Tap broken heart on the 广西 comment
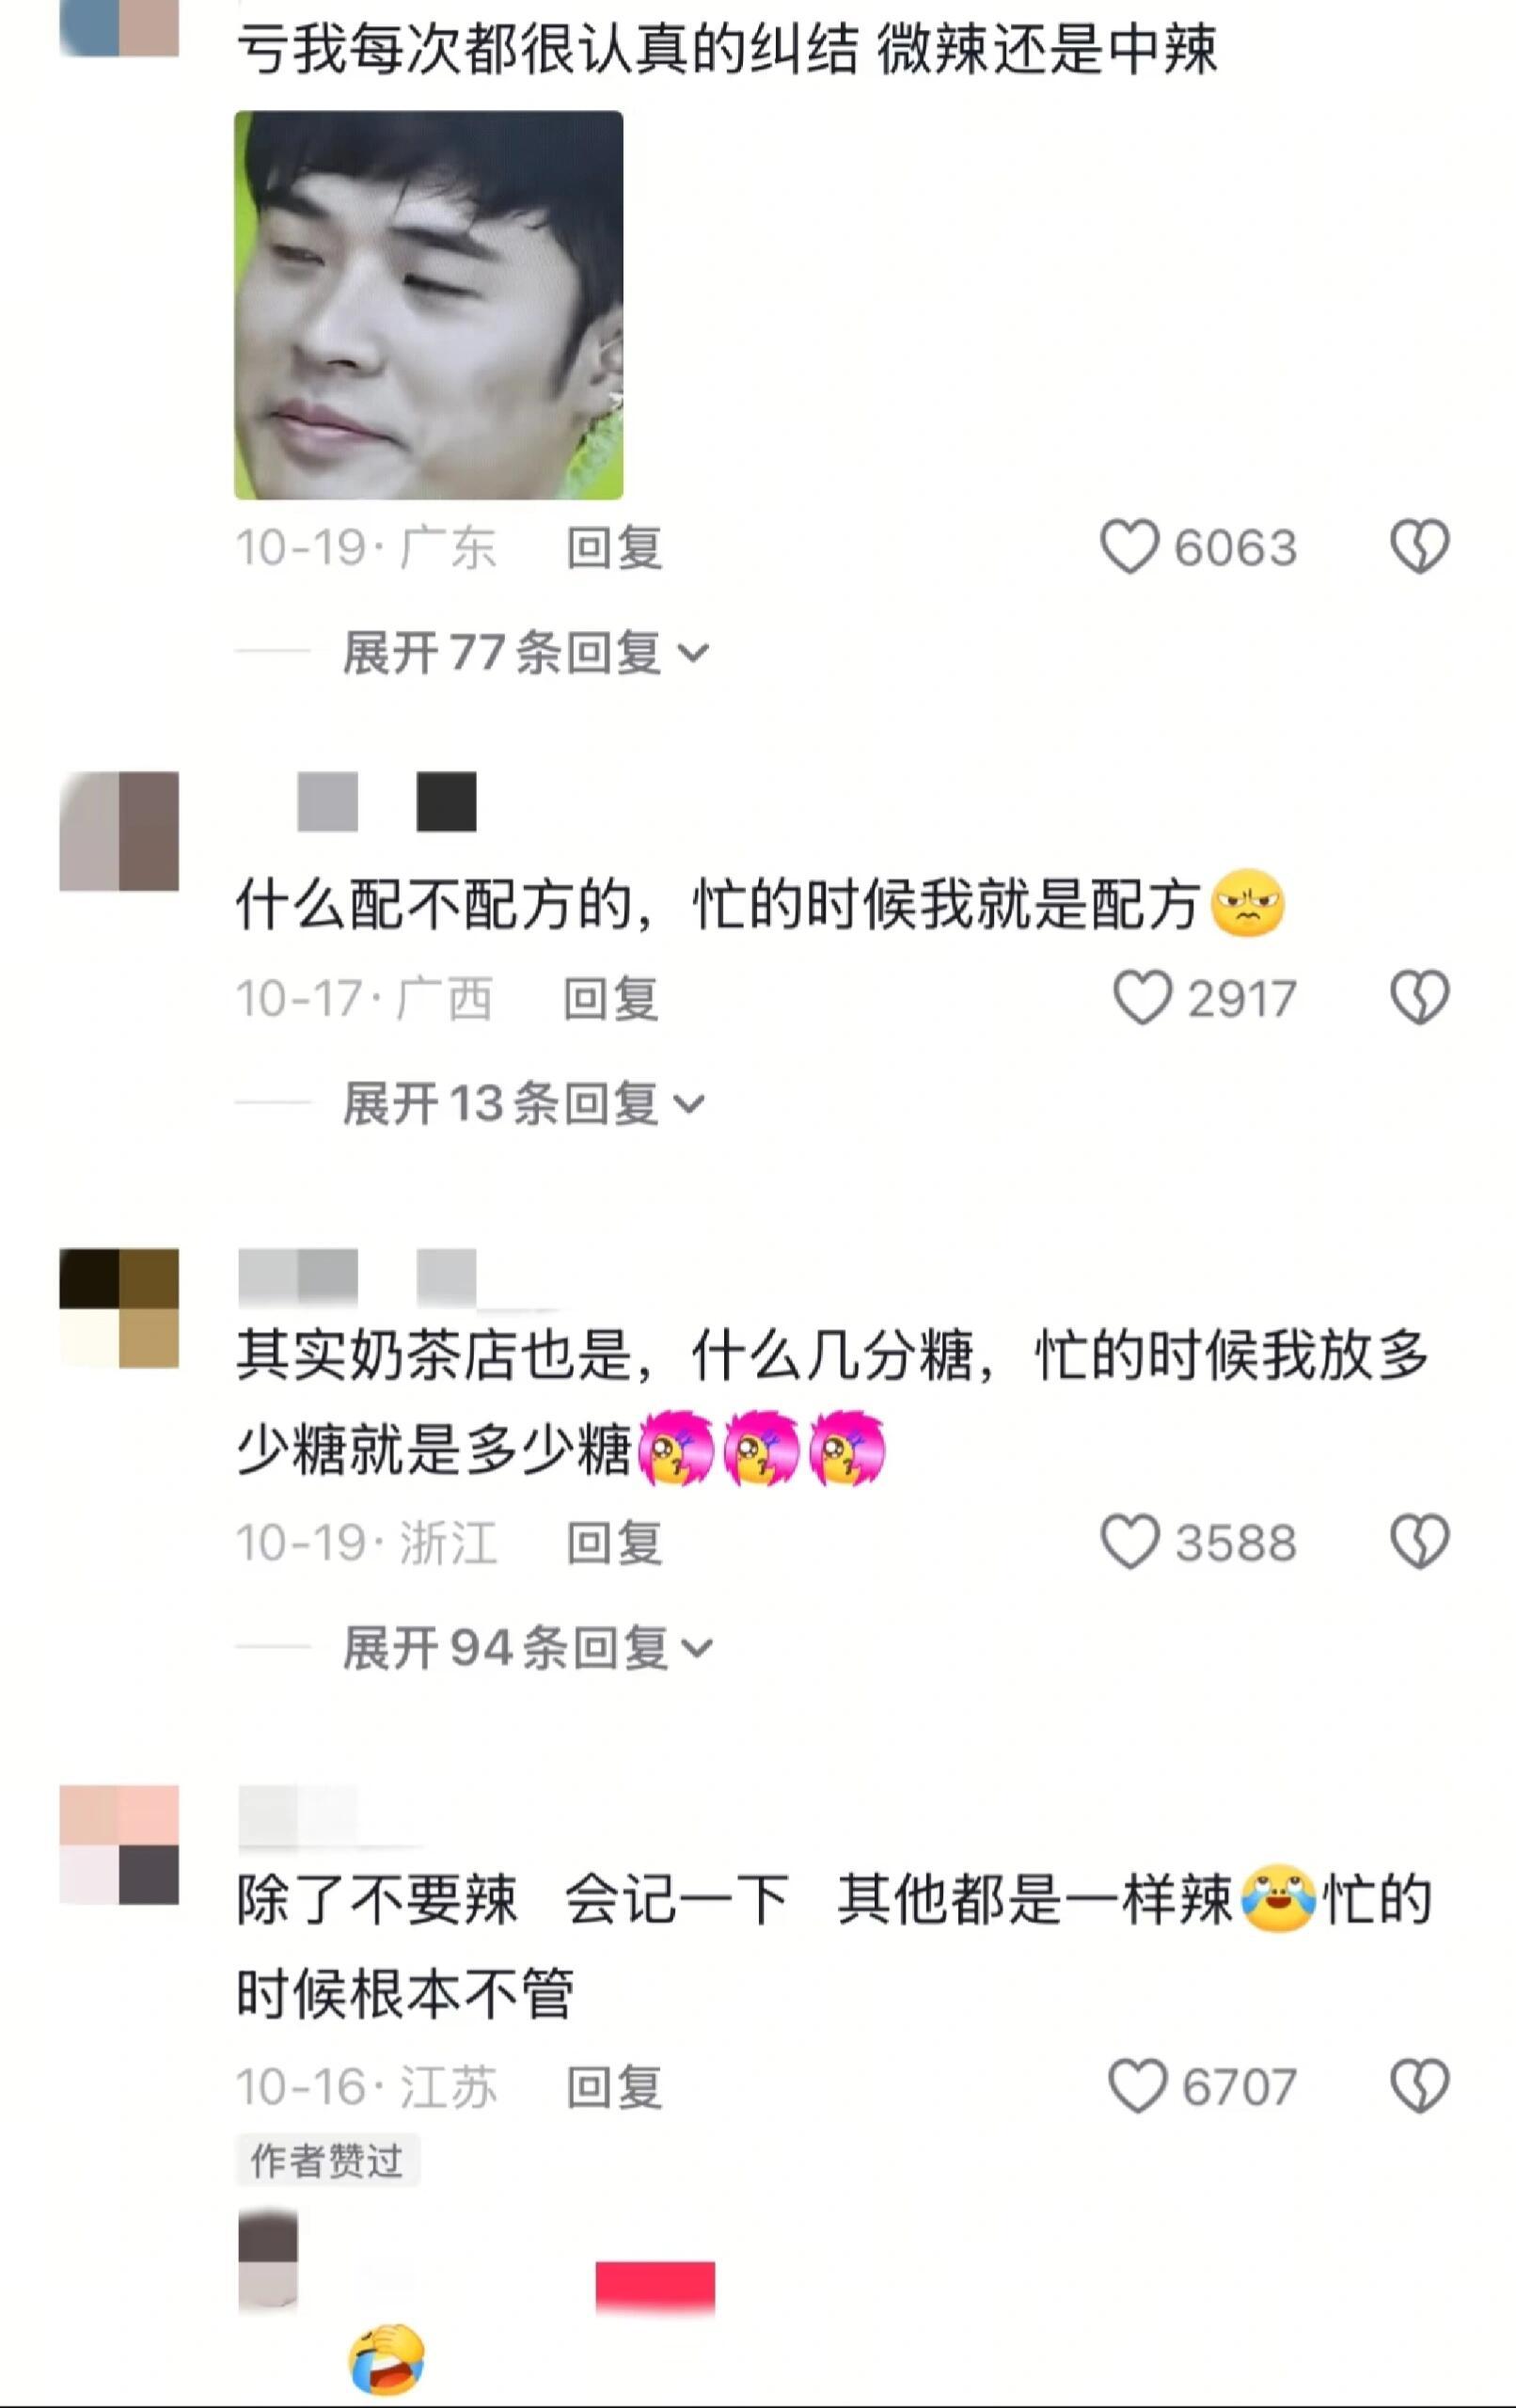Viewport: 1516px width, 2408px height. [1419, 998]
